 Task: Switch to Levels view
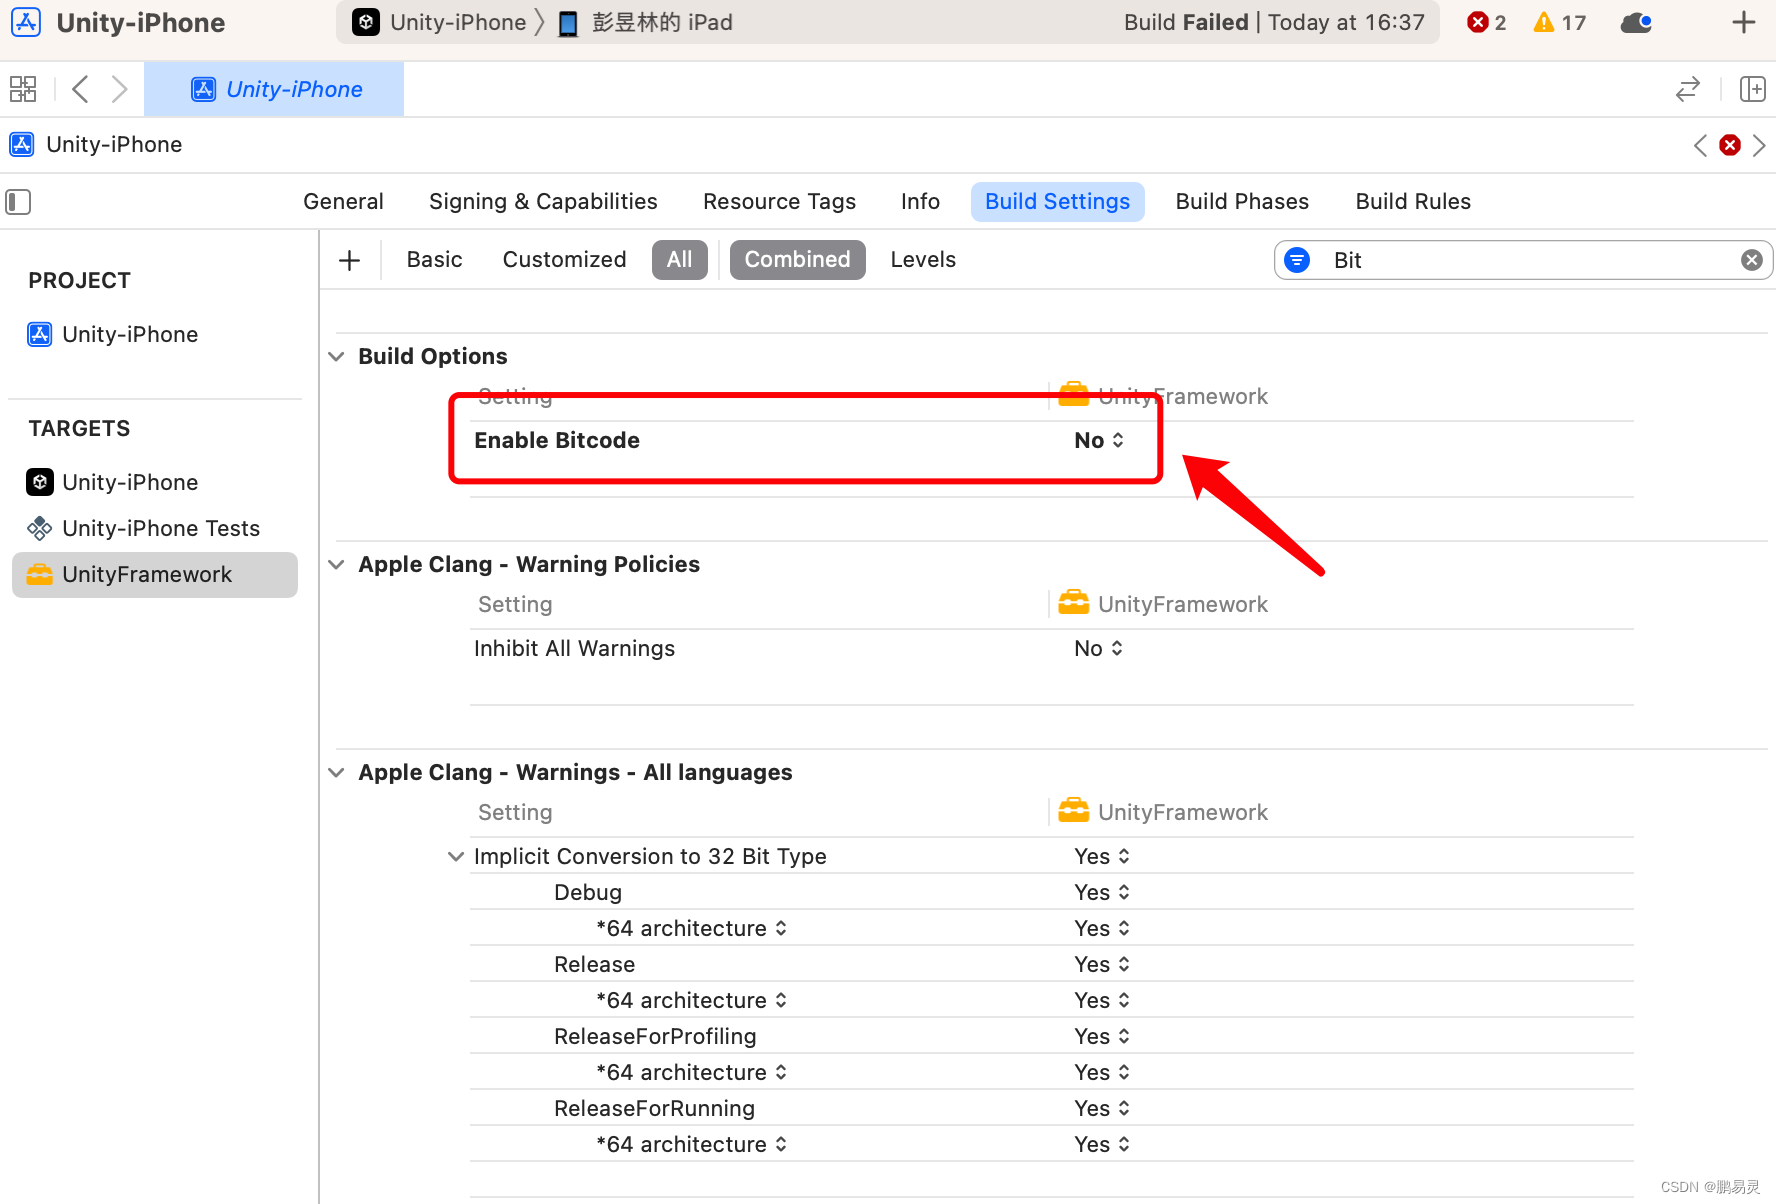pos(923,260)
